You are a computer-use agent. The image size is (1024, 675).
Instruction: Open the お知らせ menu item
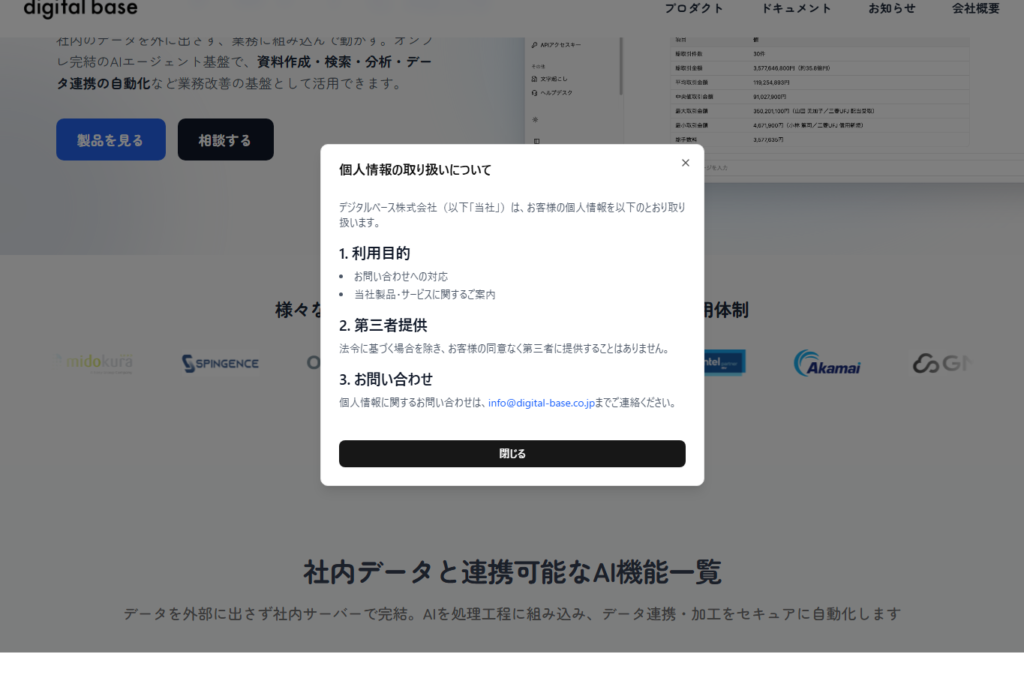tap(891, 8)
